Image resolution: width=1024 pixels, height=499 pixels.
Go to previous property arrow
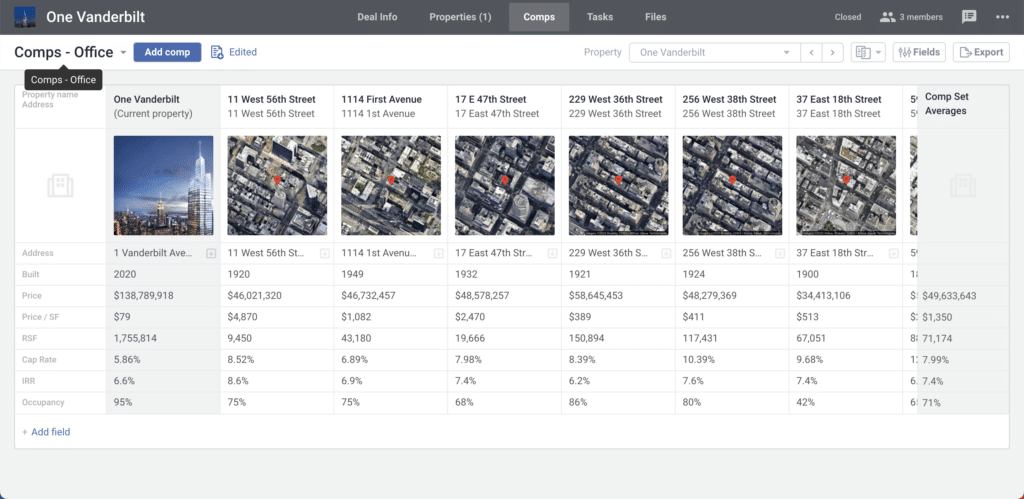[811, 52]
